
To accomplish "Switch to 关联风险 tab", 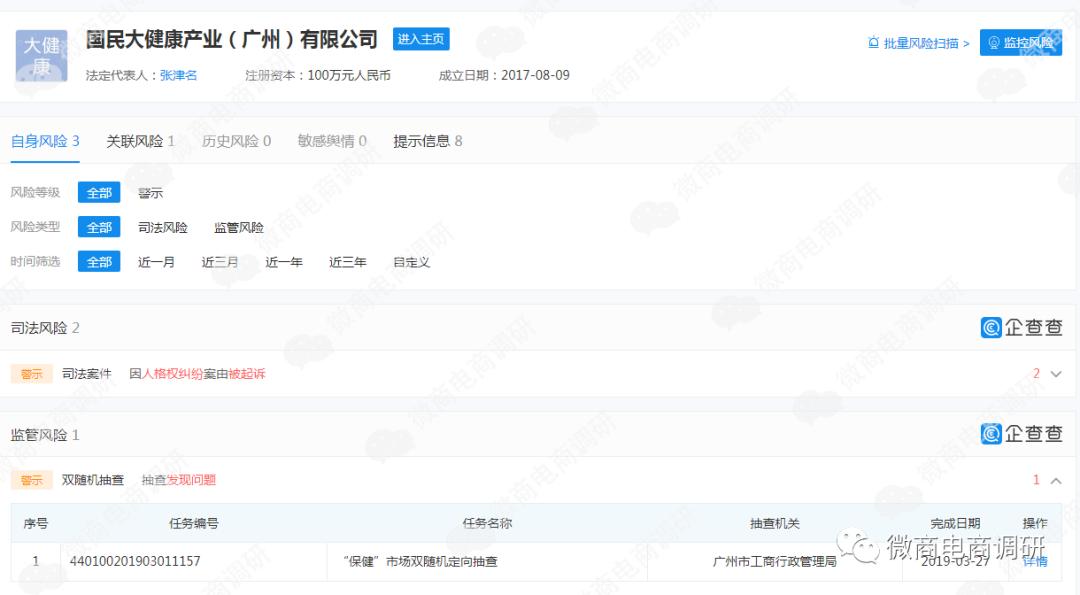I will tap(141, 141).
